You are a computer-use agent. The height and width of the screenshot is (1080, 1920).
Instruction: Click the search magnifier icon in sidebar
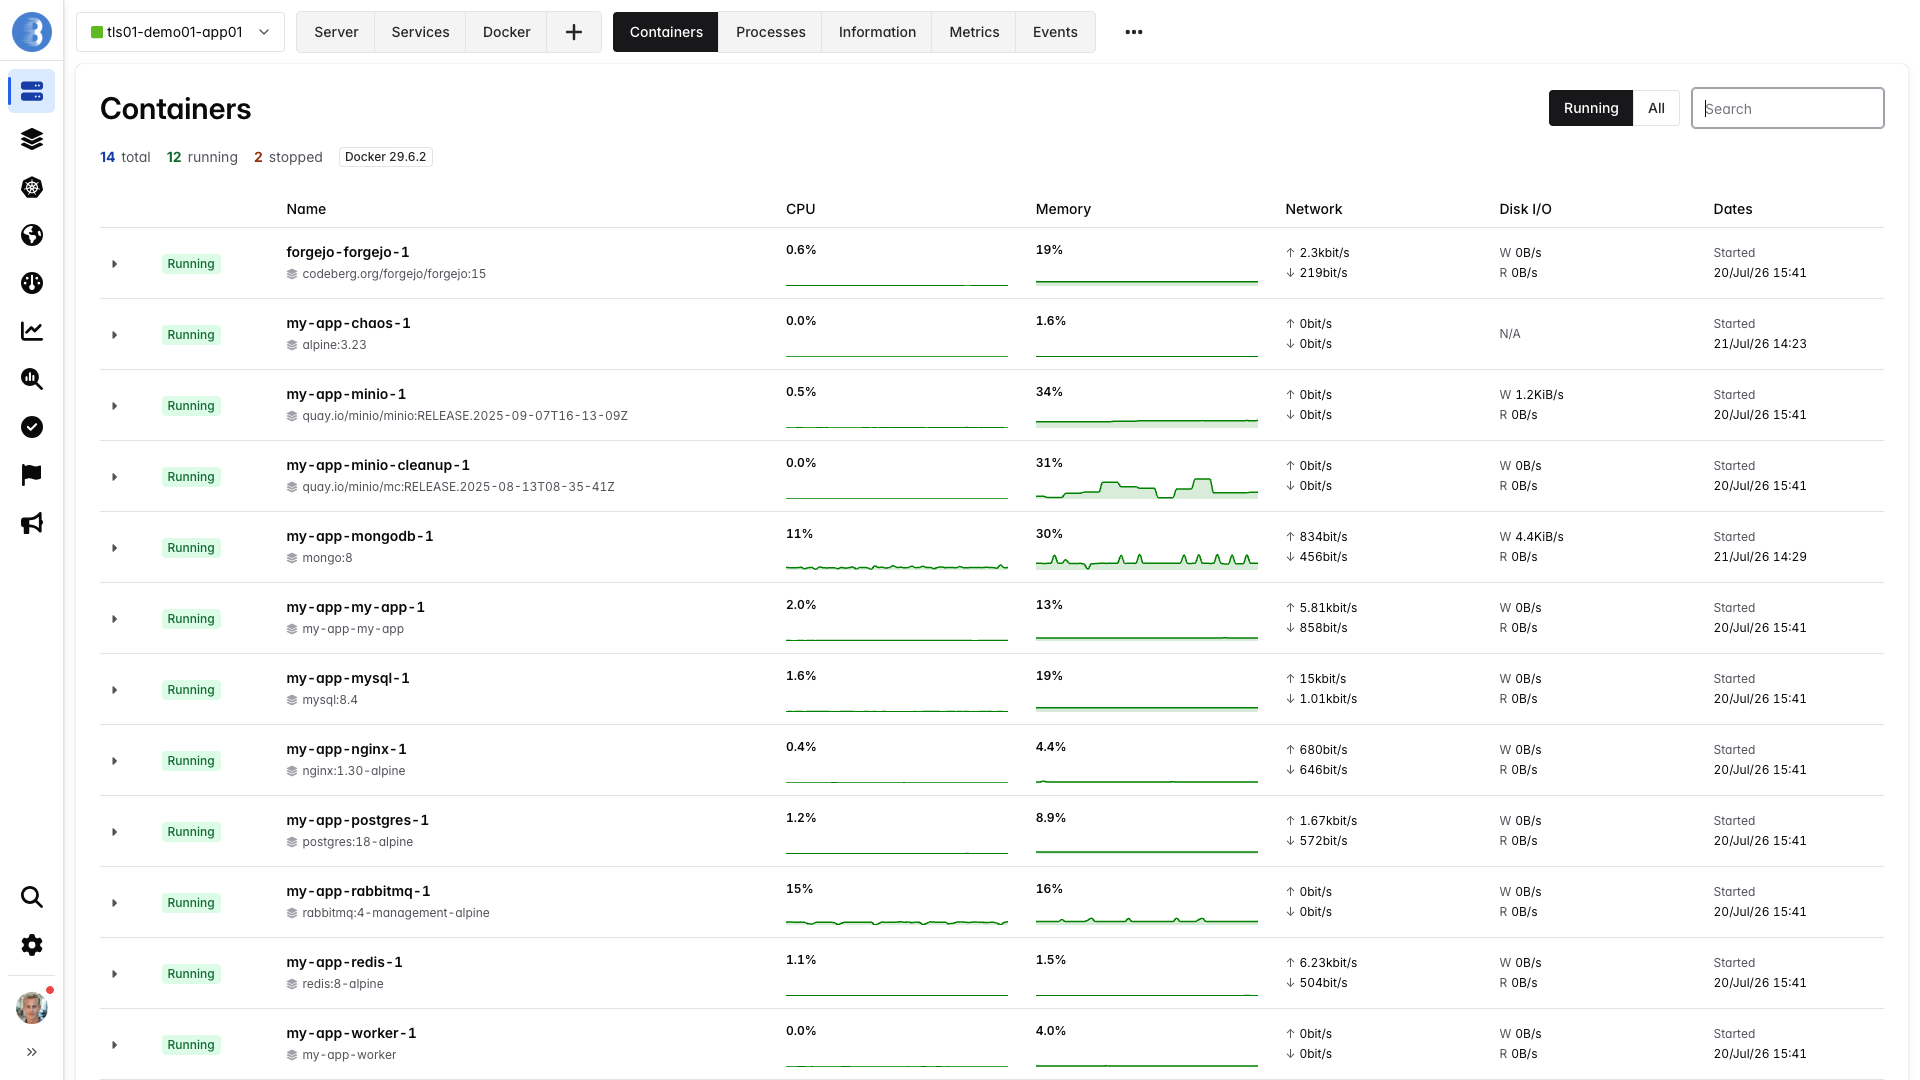tap(32, 897)
